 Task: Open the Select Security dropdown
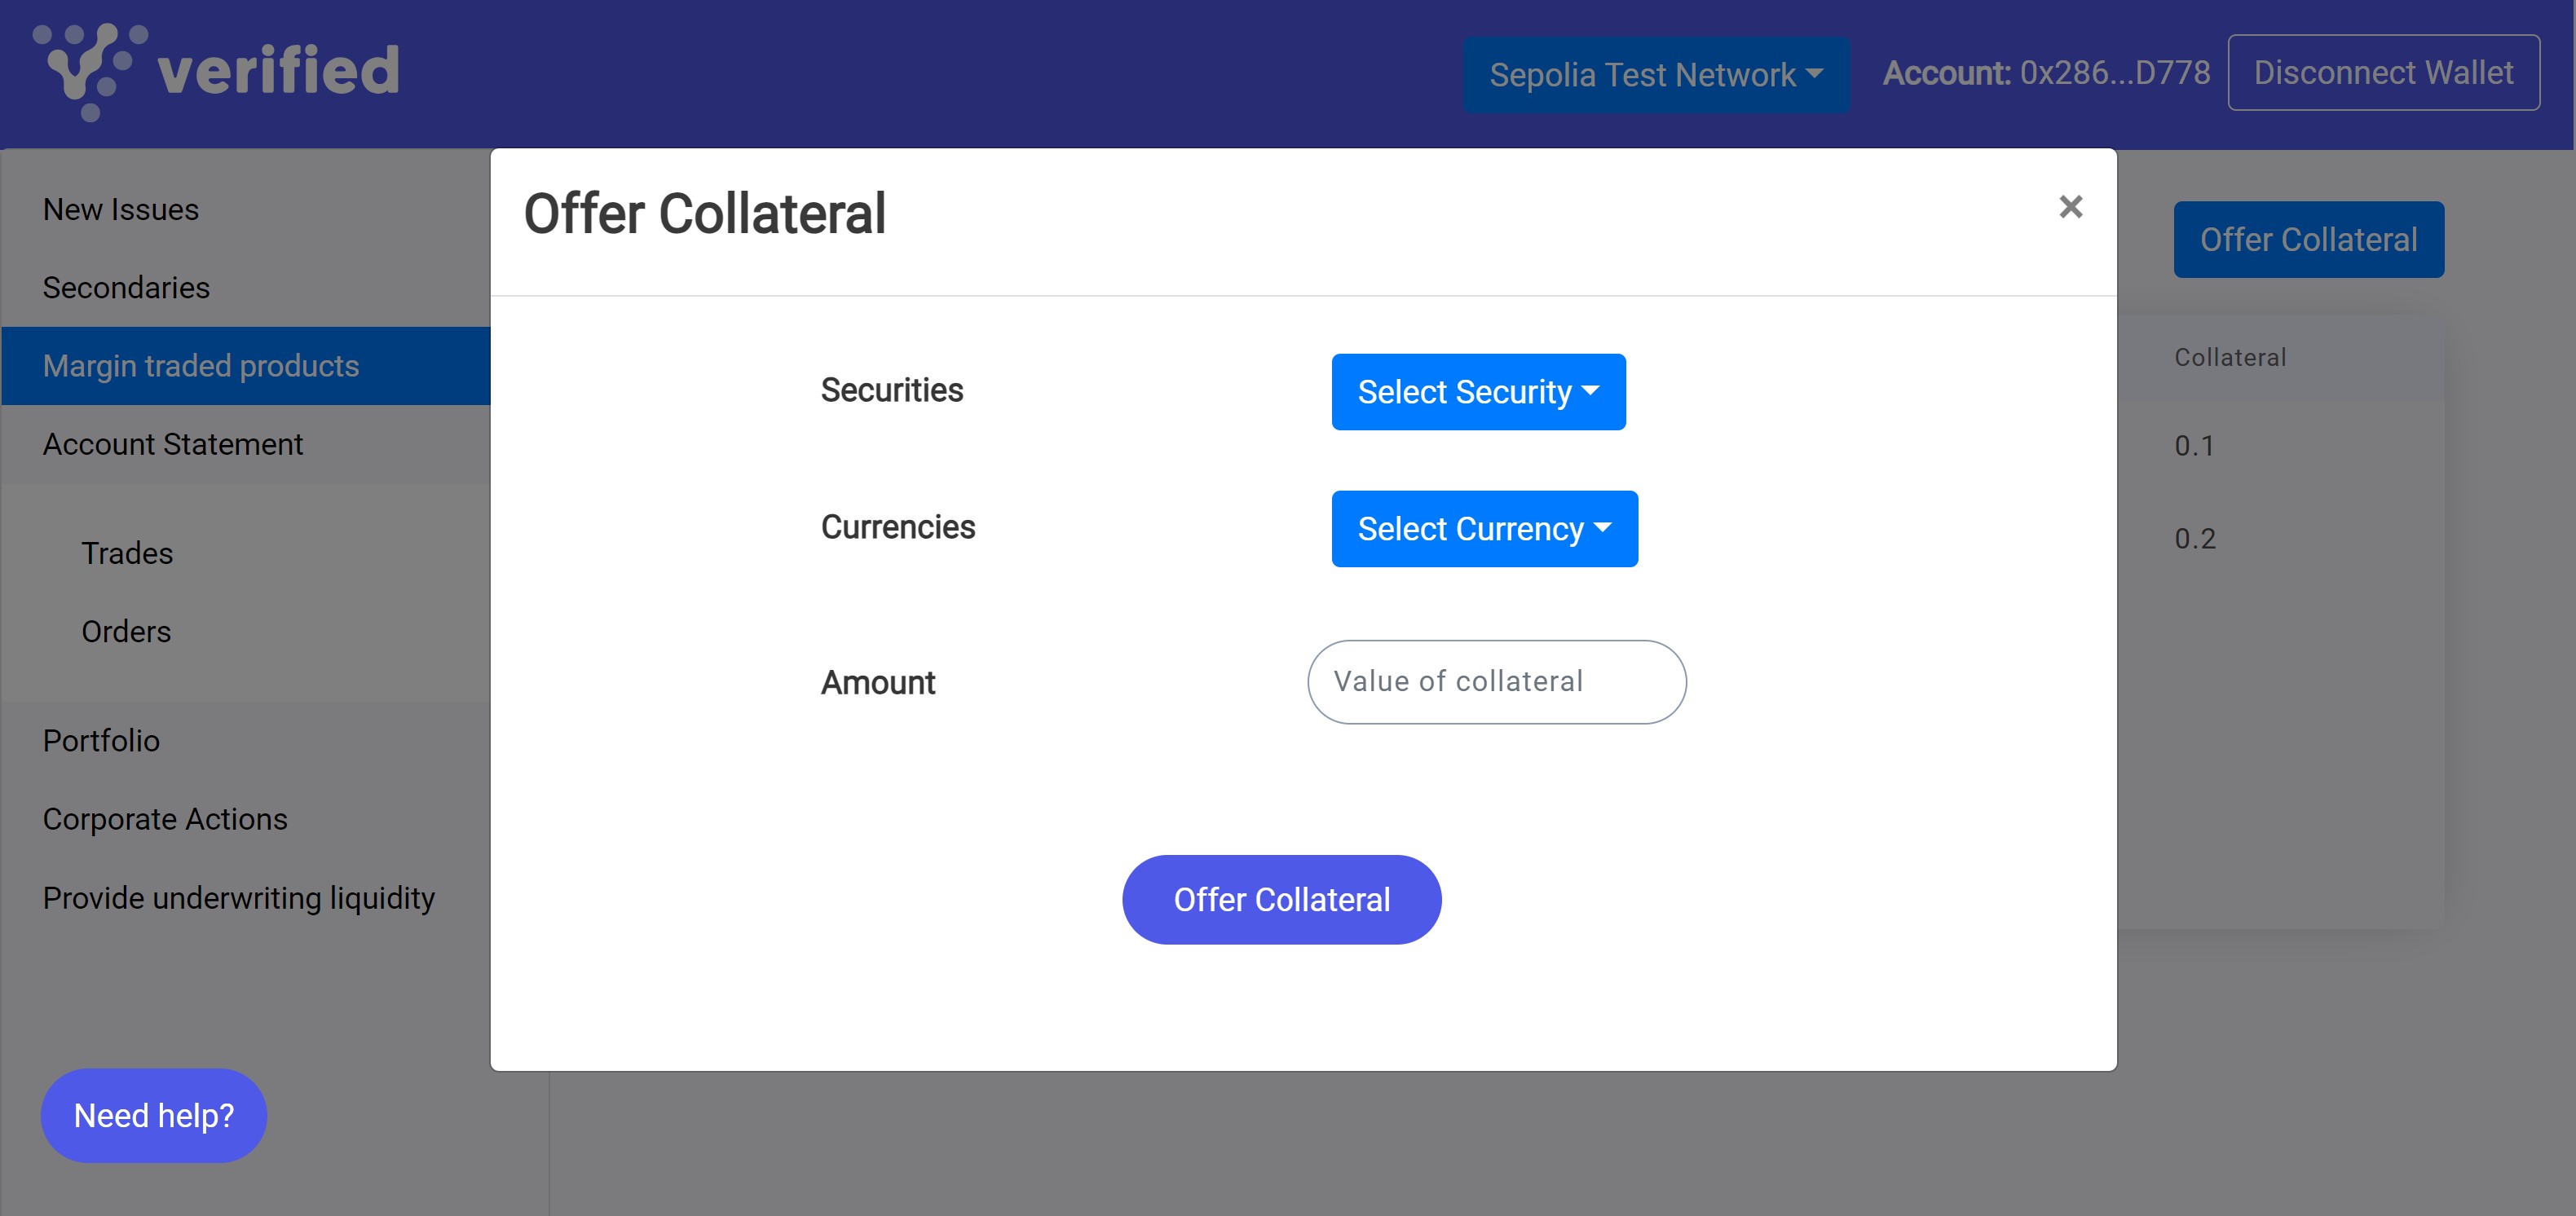[x=1477, y=392]
